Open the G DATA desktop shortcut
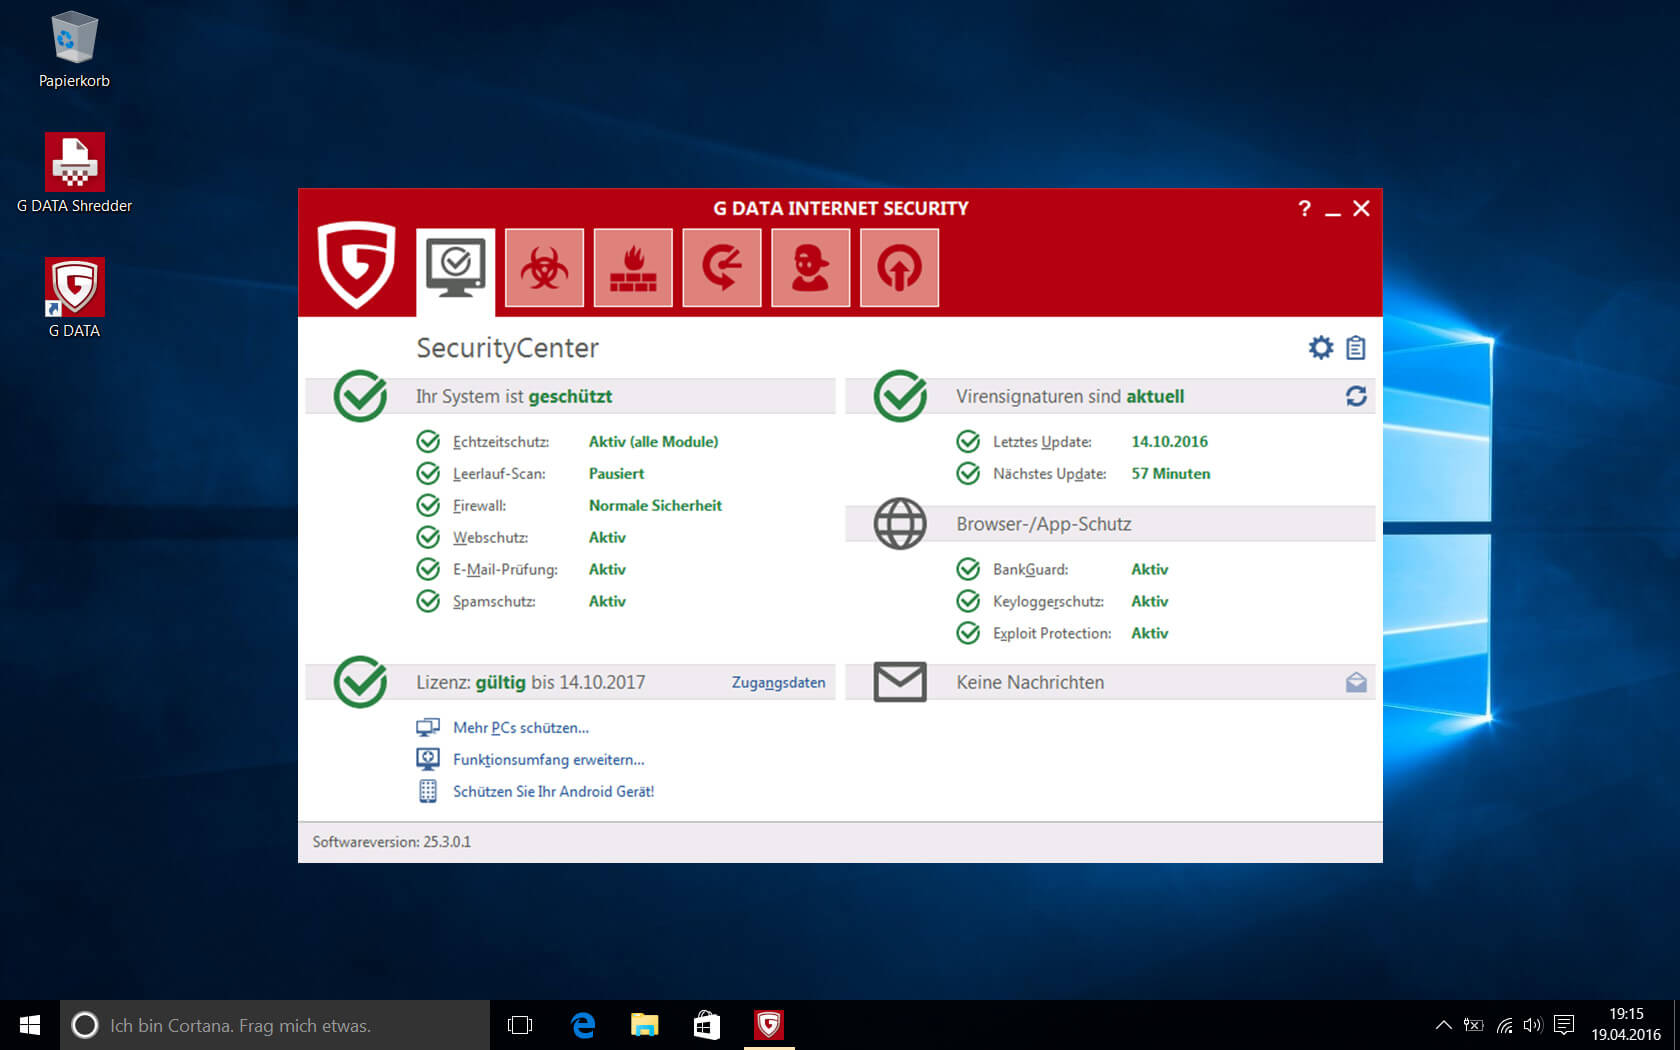This screenshot has height=1050, width=1680. 74,299
